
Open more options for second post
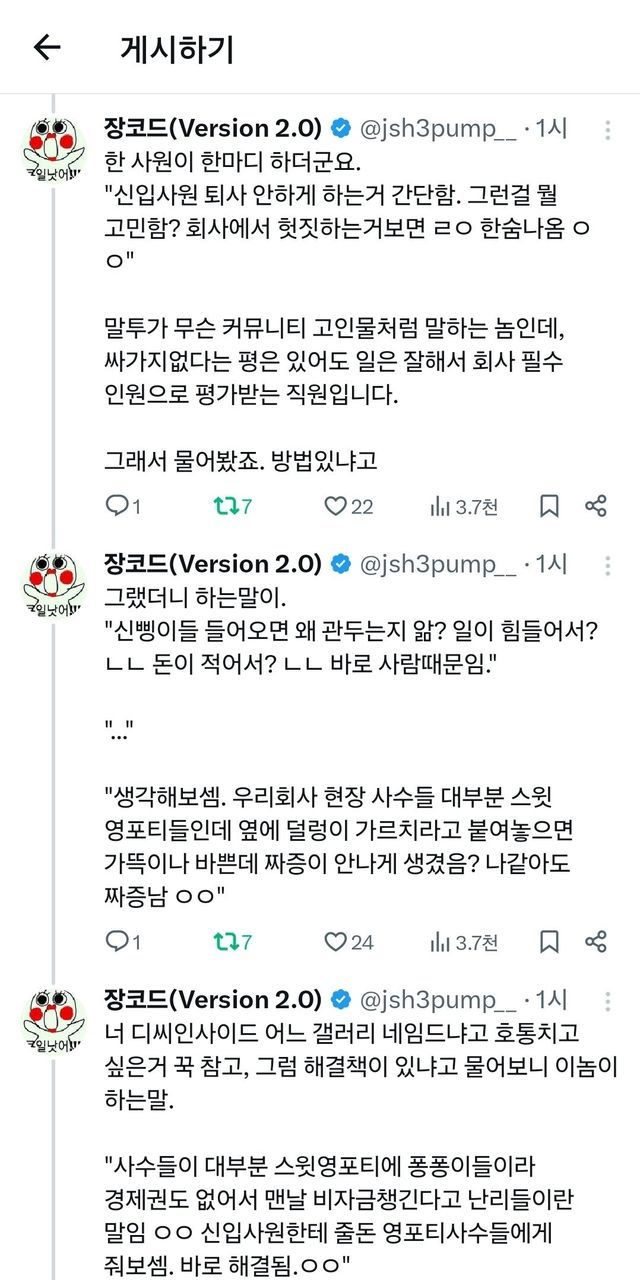click(x=607, y=565)
